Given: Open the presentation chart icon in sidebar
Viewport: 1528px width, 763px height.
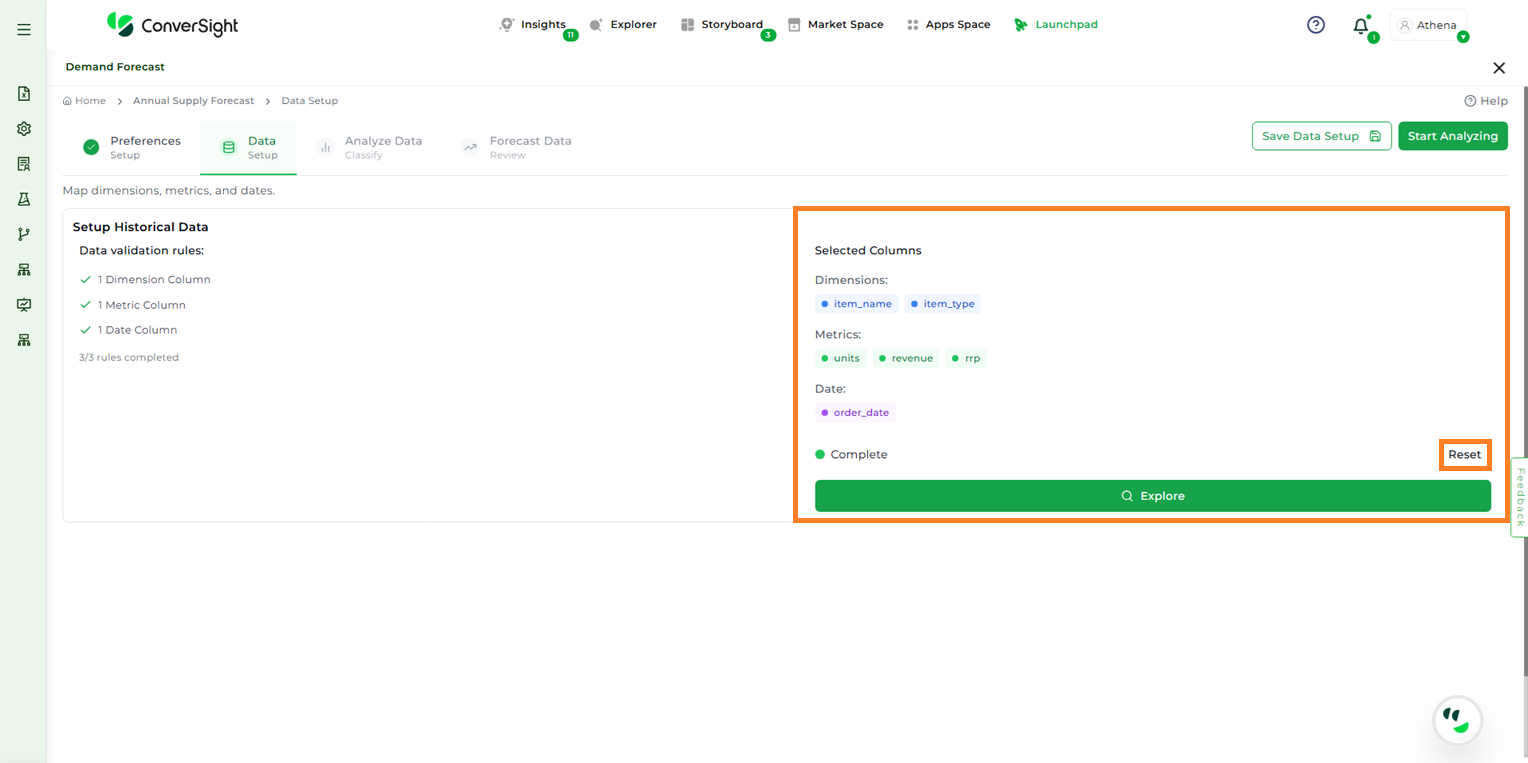Looking at the screenshot, I should pyautogui.click(x=24, y=305).
